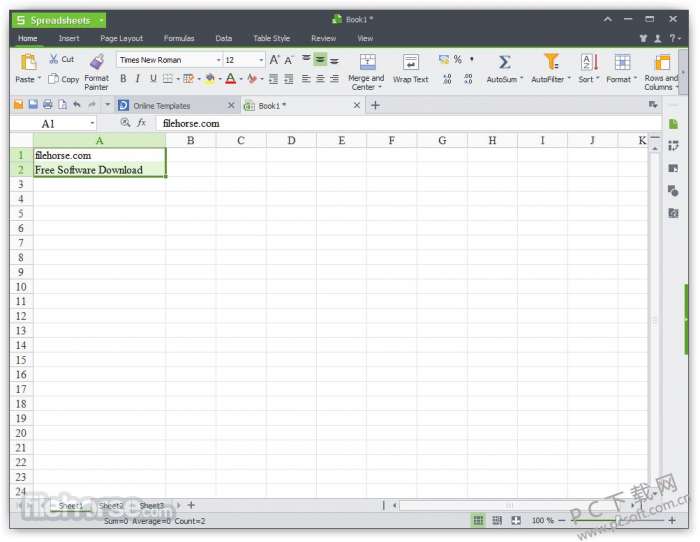700x542 pixels.
Task: Center cell text horizontally
Action: [x=320, y=79]
